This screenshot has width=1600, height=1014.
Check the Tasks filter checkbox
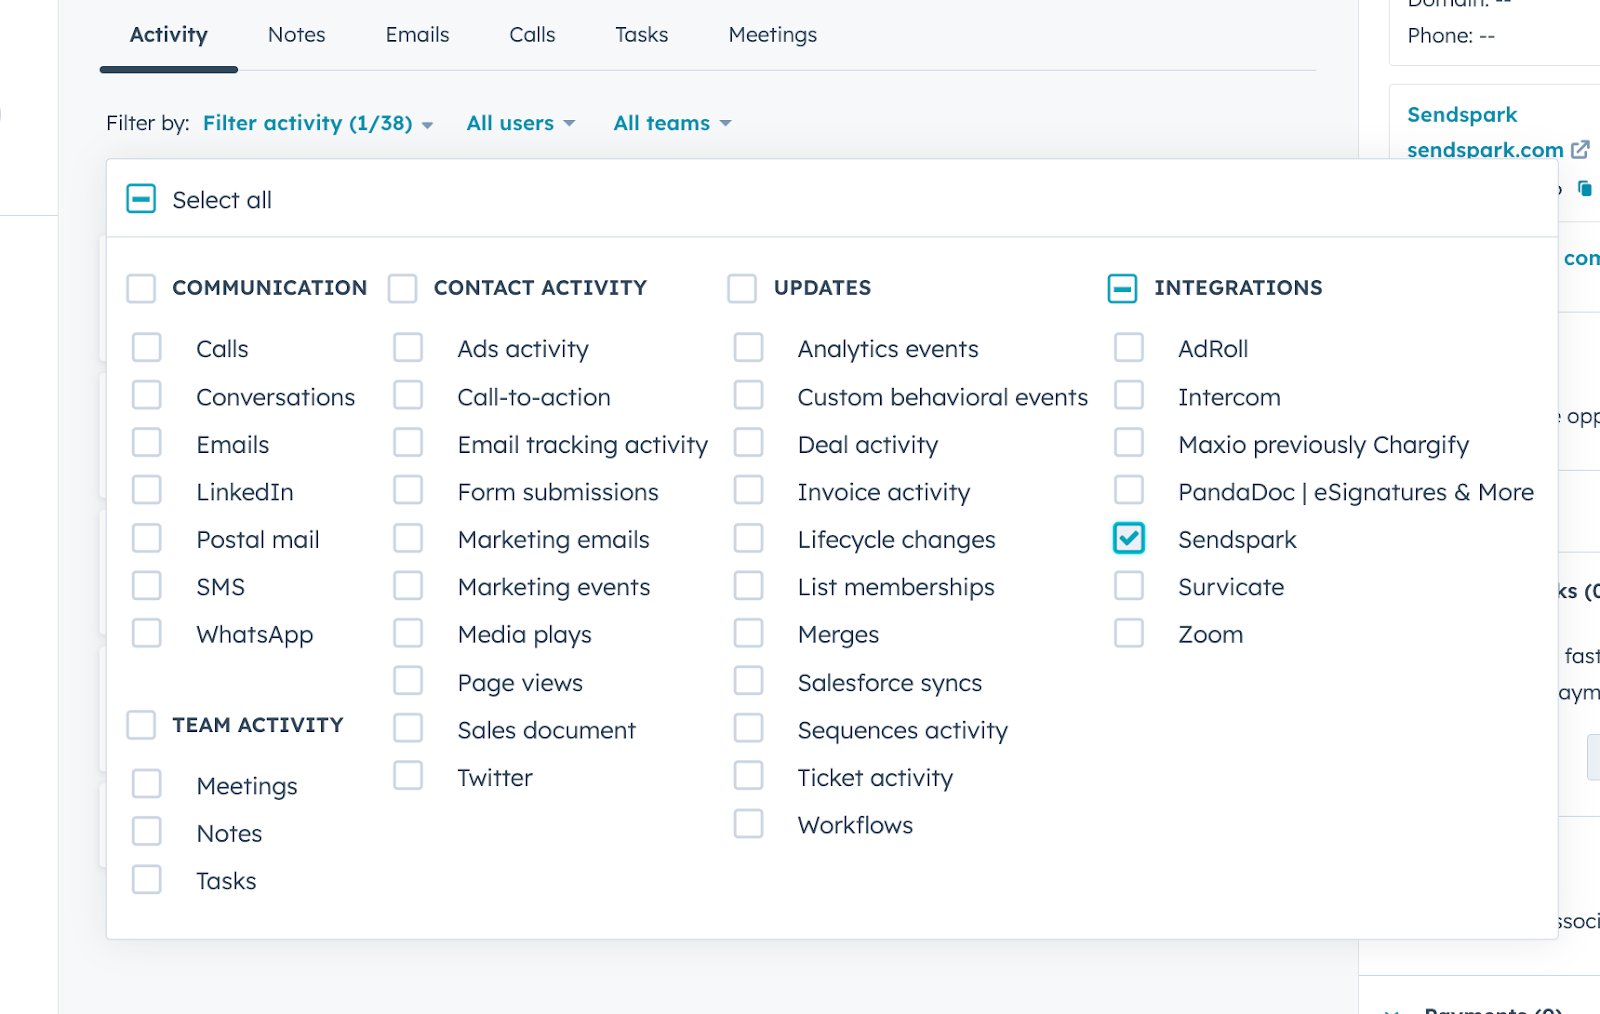point(147,880)
